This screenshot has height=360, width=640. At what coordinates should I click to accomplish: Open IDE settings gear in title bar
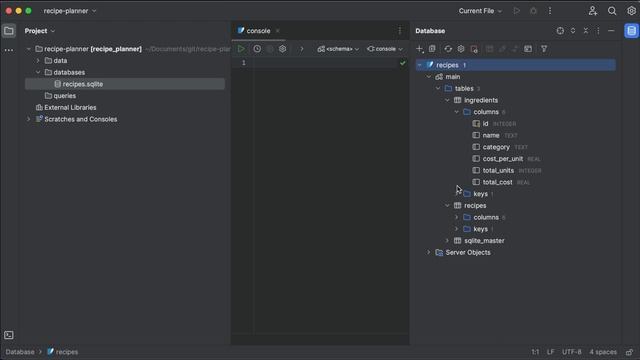pyautogui.click(x=631, y=11)
